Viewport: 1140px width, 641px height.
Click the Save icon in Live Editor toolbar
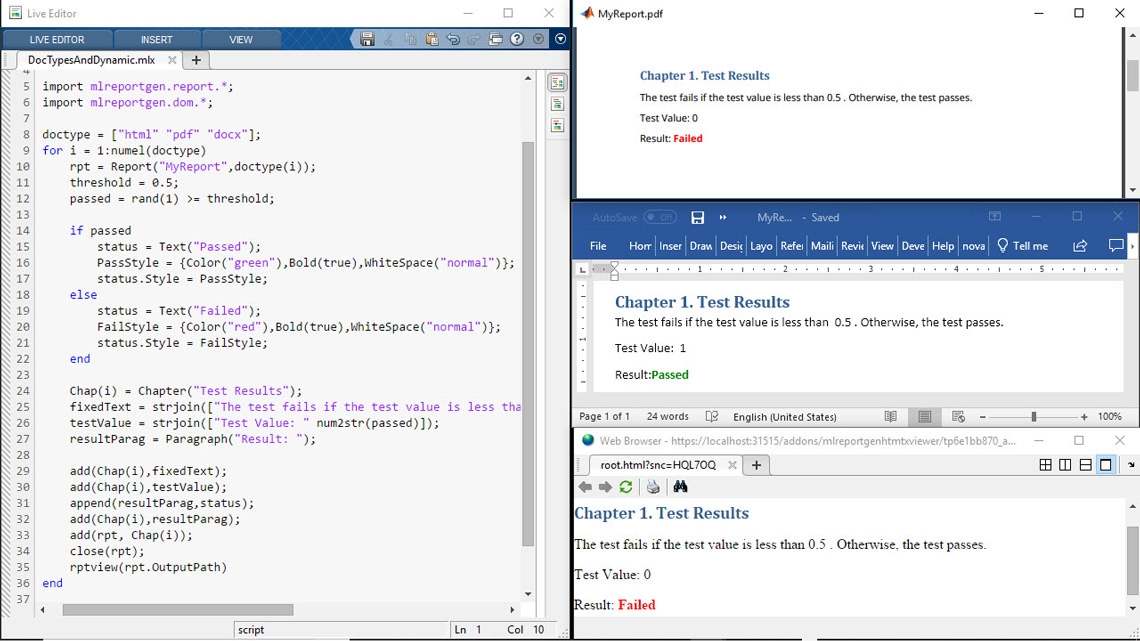(367, 39)
